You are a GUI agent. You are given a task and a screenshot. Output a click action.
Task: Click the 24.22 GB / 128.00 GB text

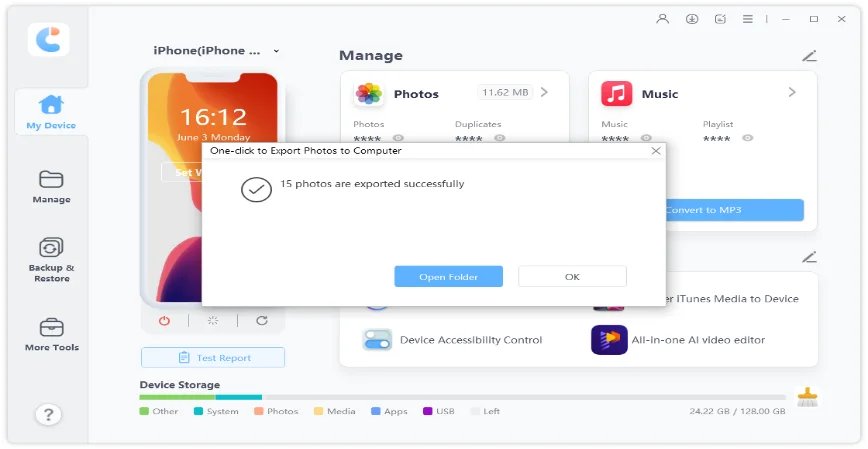click(737, 411)
